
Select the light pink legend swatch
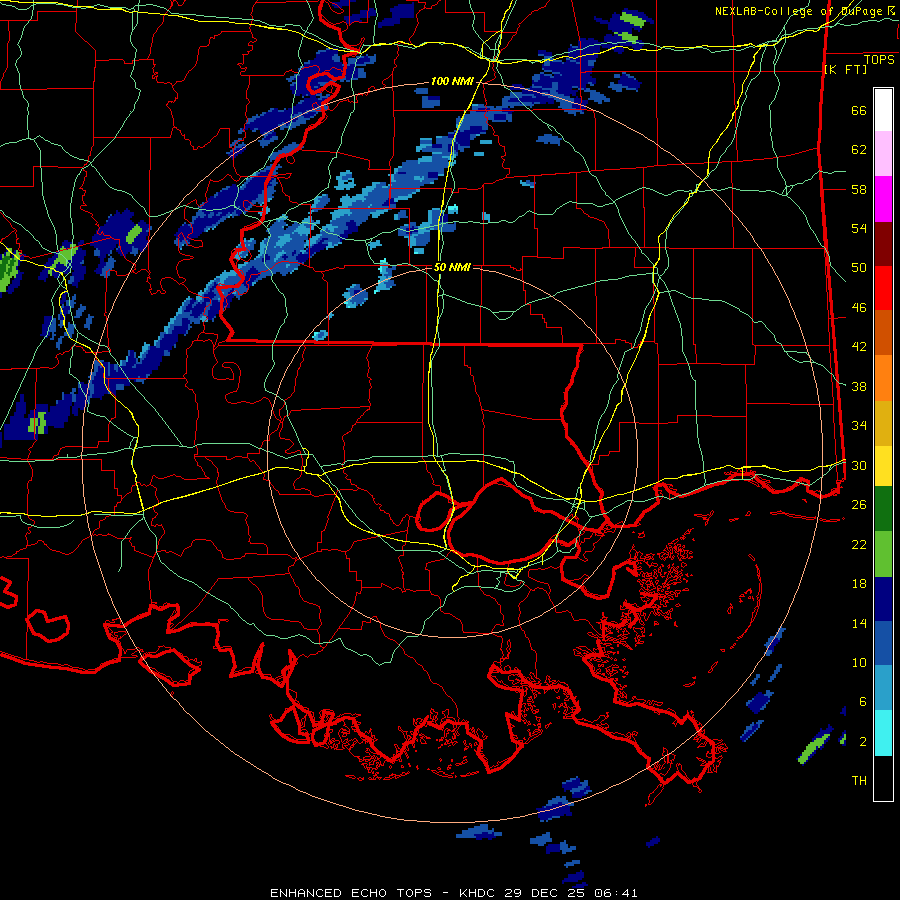point(883,154)
